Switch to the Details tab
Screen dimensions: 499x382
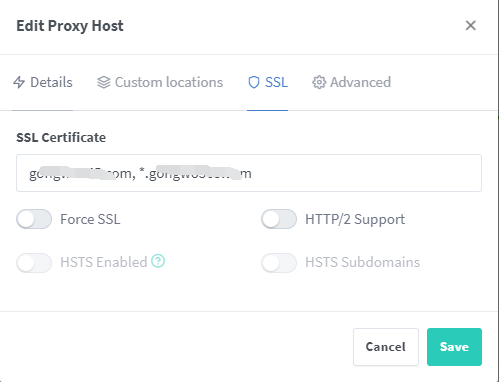click(x=43, y=82)
